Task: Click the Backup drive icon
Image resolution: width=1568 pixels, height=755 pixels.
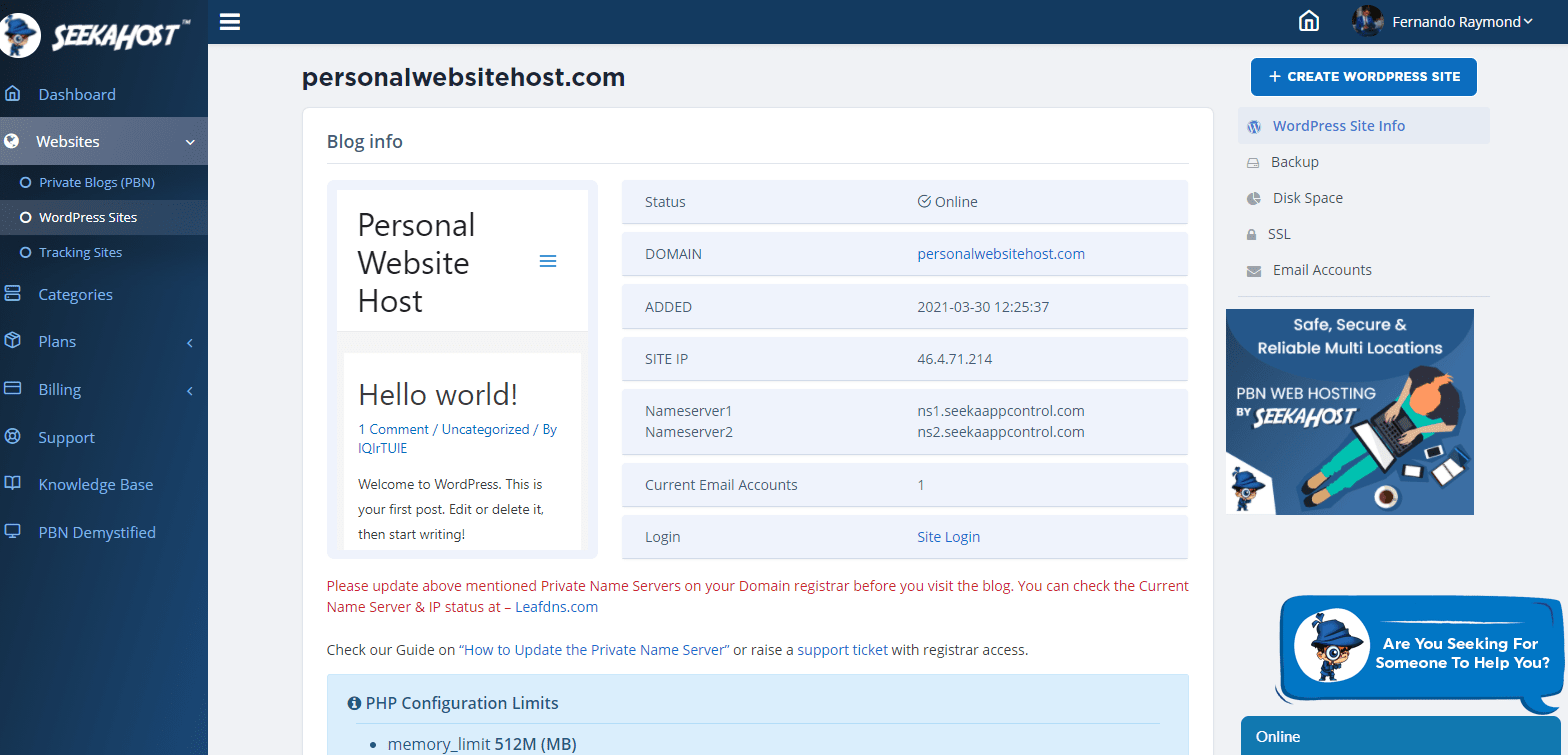Action: [x=1253, y=163]
